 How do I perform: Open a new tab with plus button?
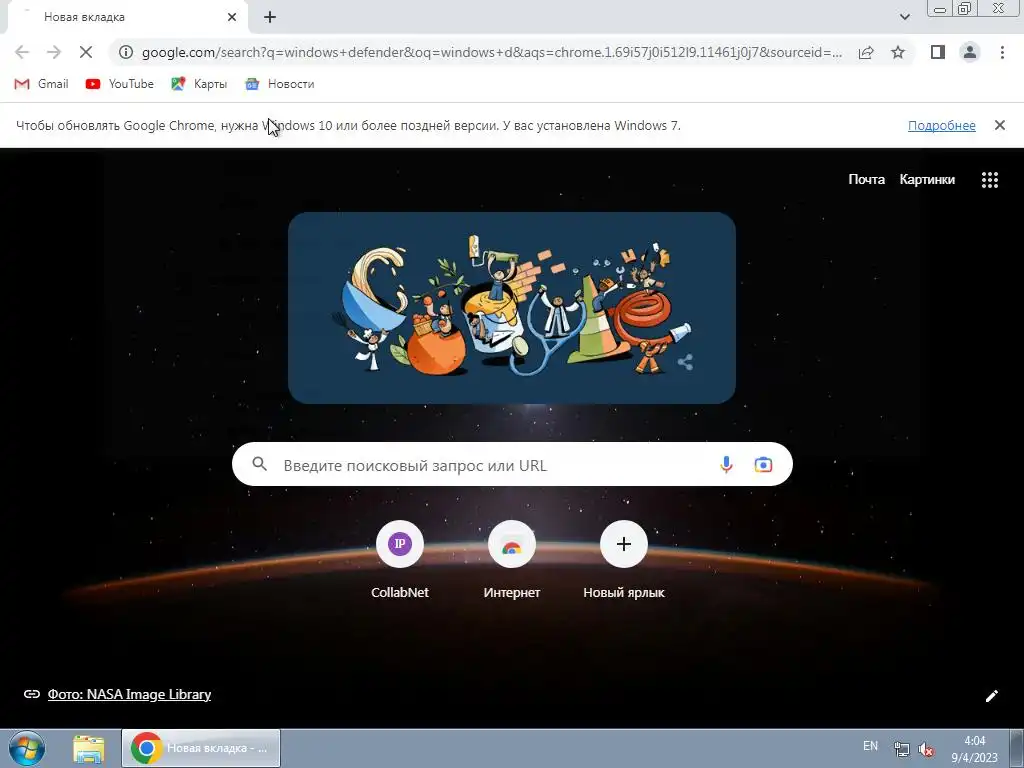pos(270,17)
